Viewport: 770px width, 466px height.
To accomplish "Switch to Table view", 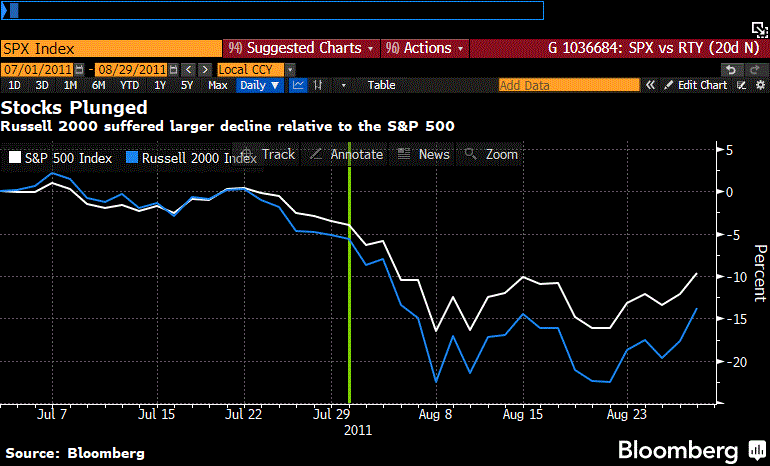I will (x=382, y=85).
